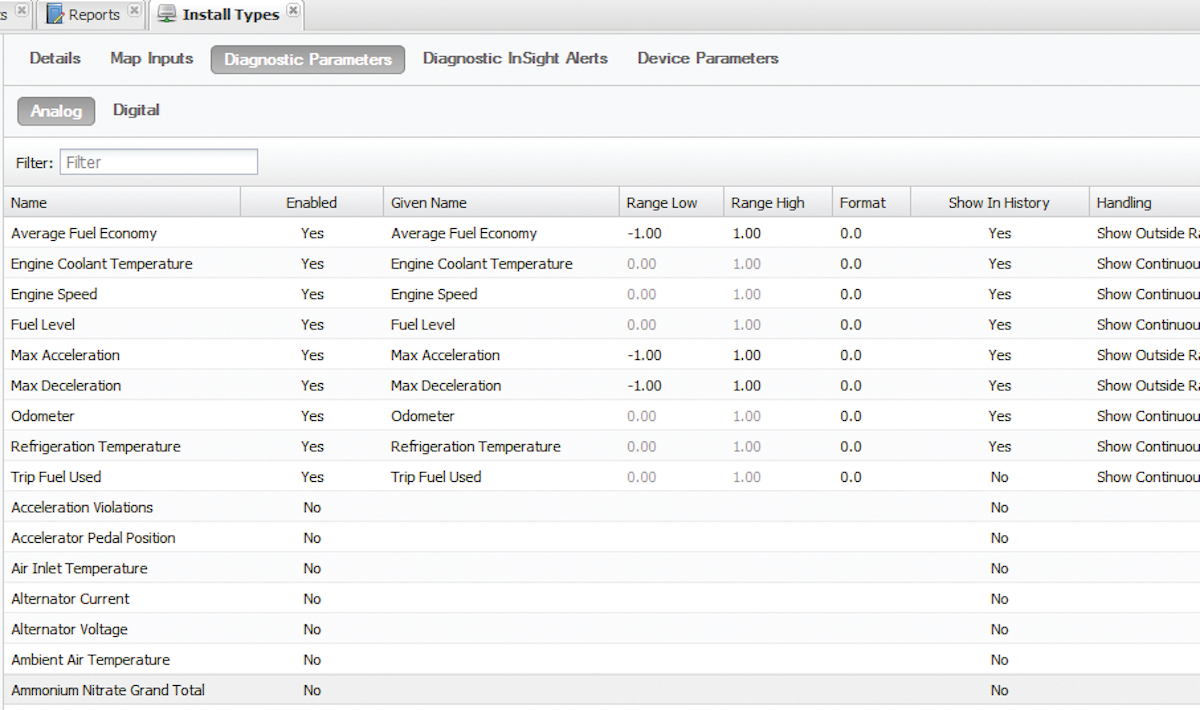The height and width of the screenshot is (710, 1200).
Task: Open the Device Parameters tab
Action: coord(708,59)
